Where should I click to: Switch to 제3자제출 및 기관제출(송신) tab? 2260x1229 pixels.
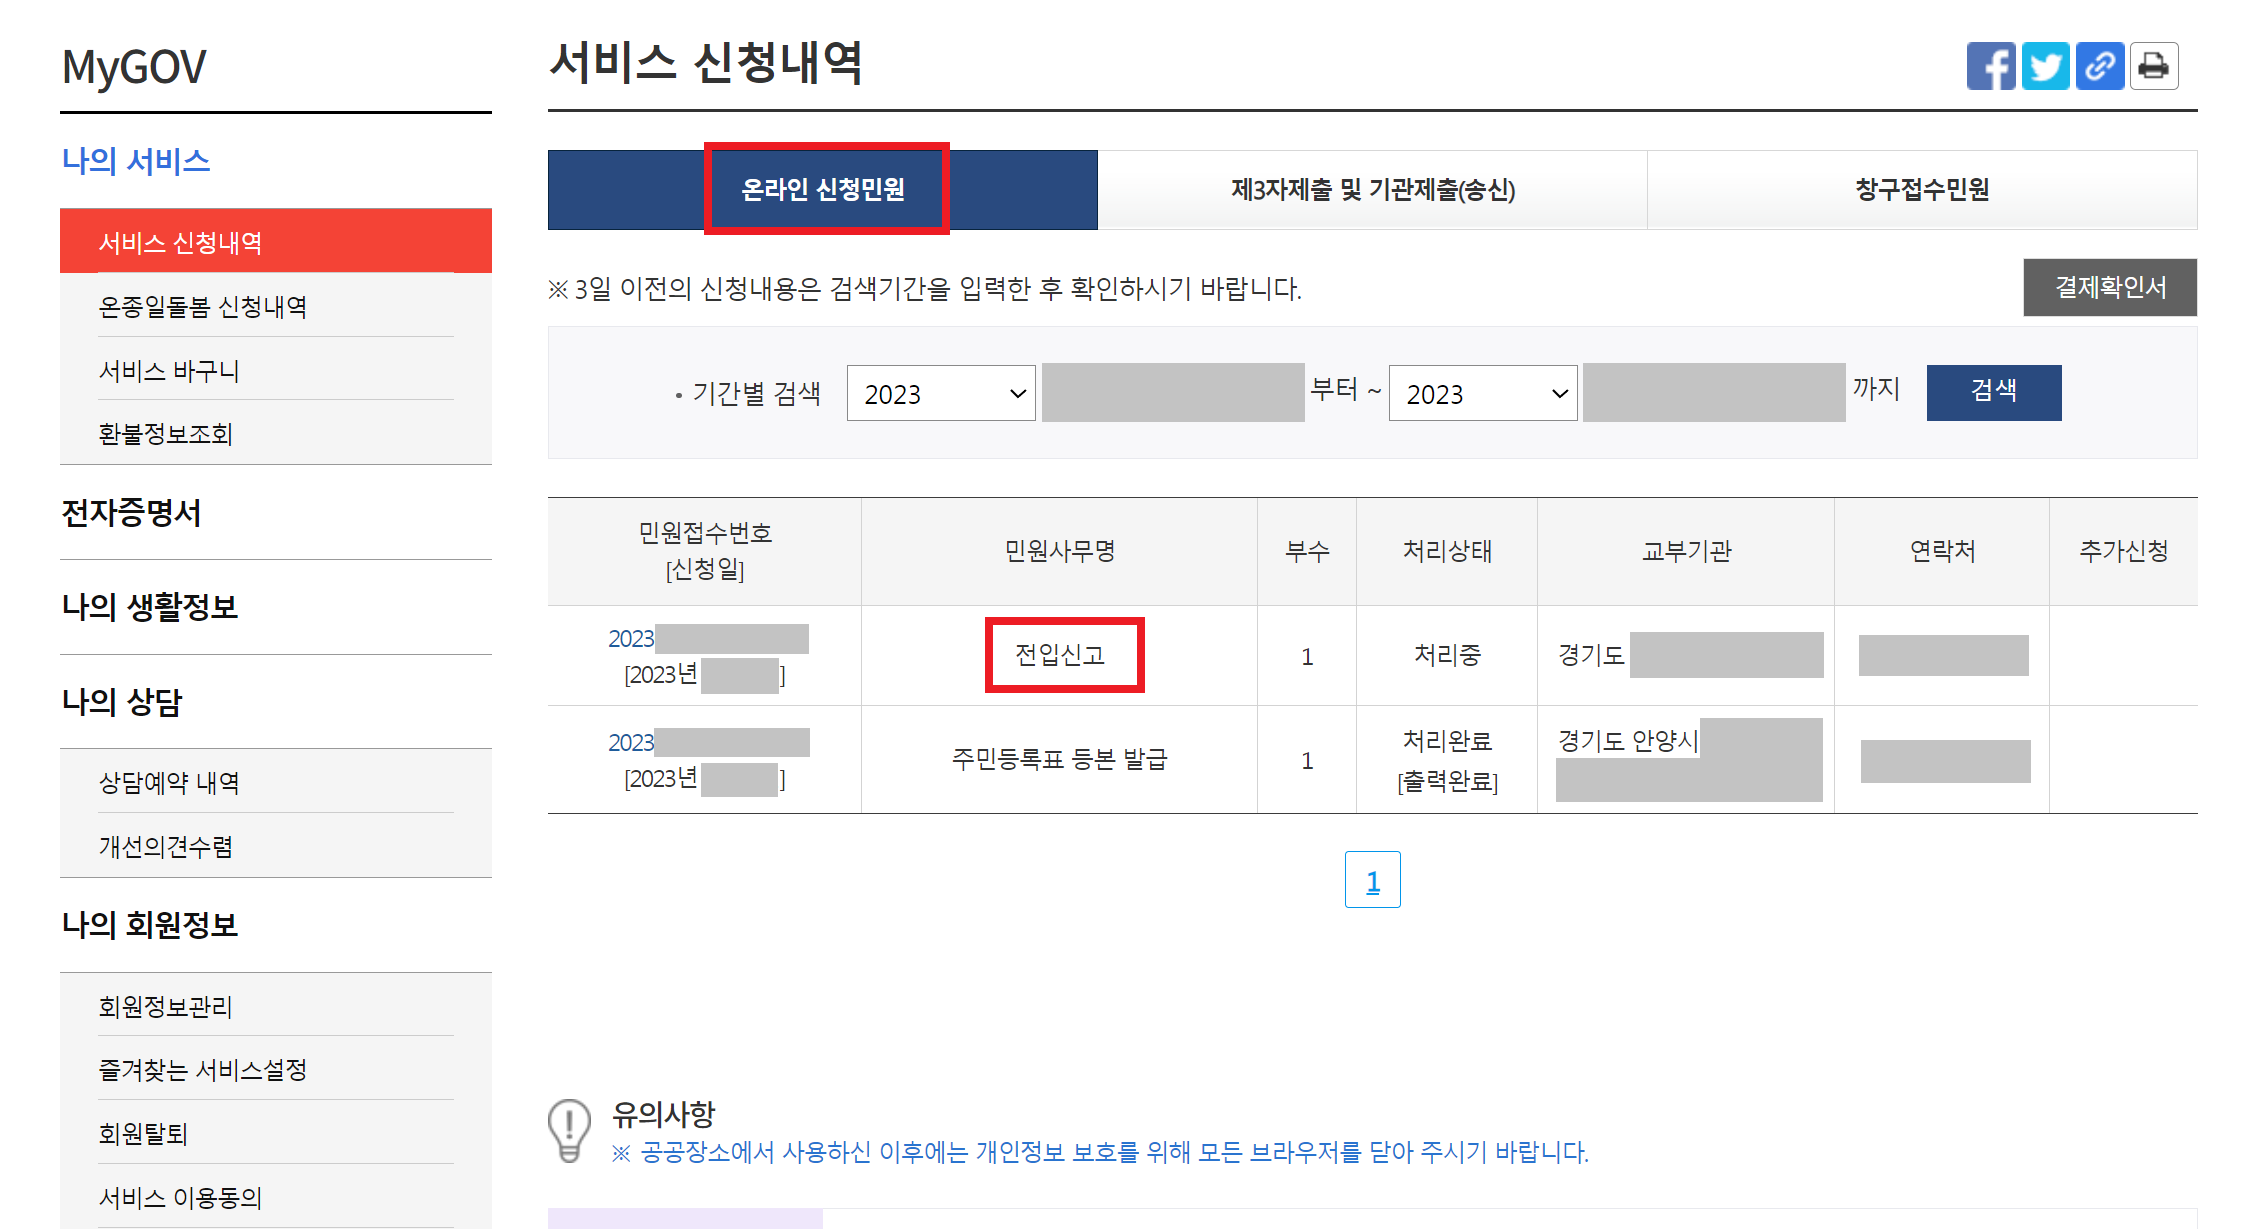1372,189
